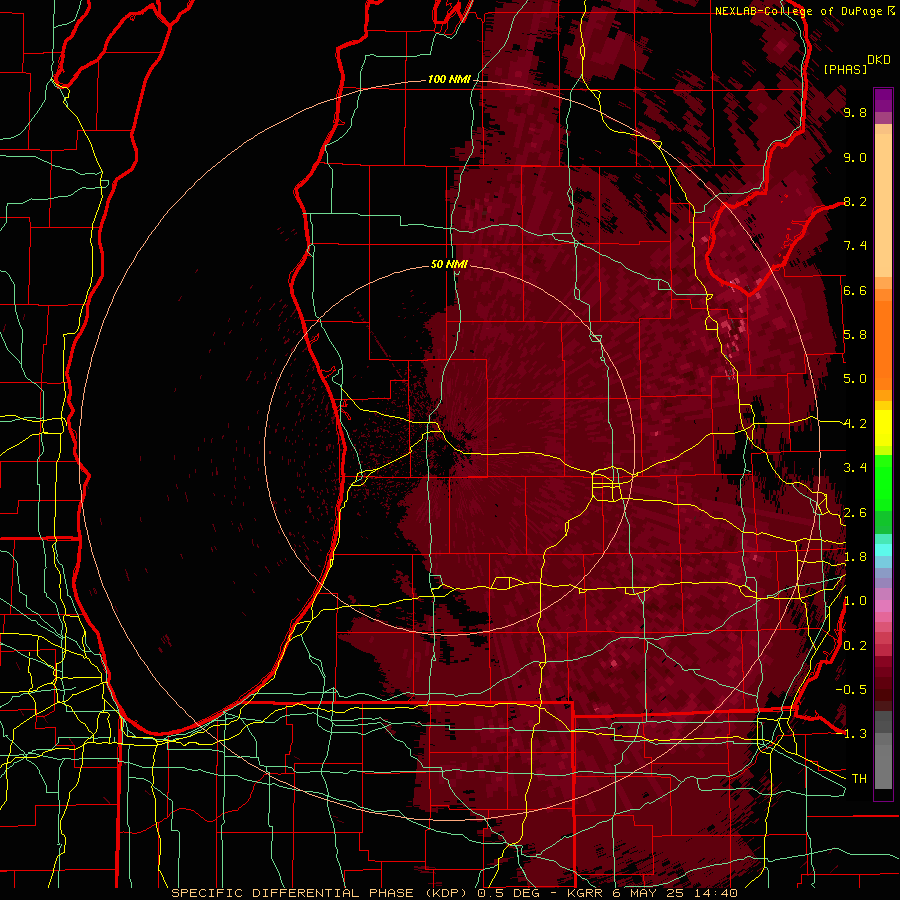The height and width of the screenshot is (900, 900).
Task: Click the -0.5 scale value
Action: [x=851, y=689]
